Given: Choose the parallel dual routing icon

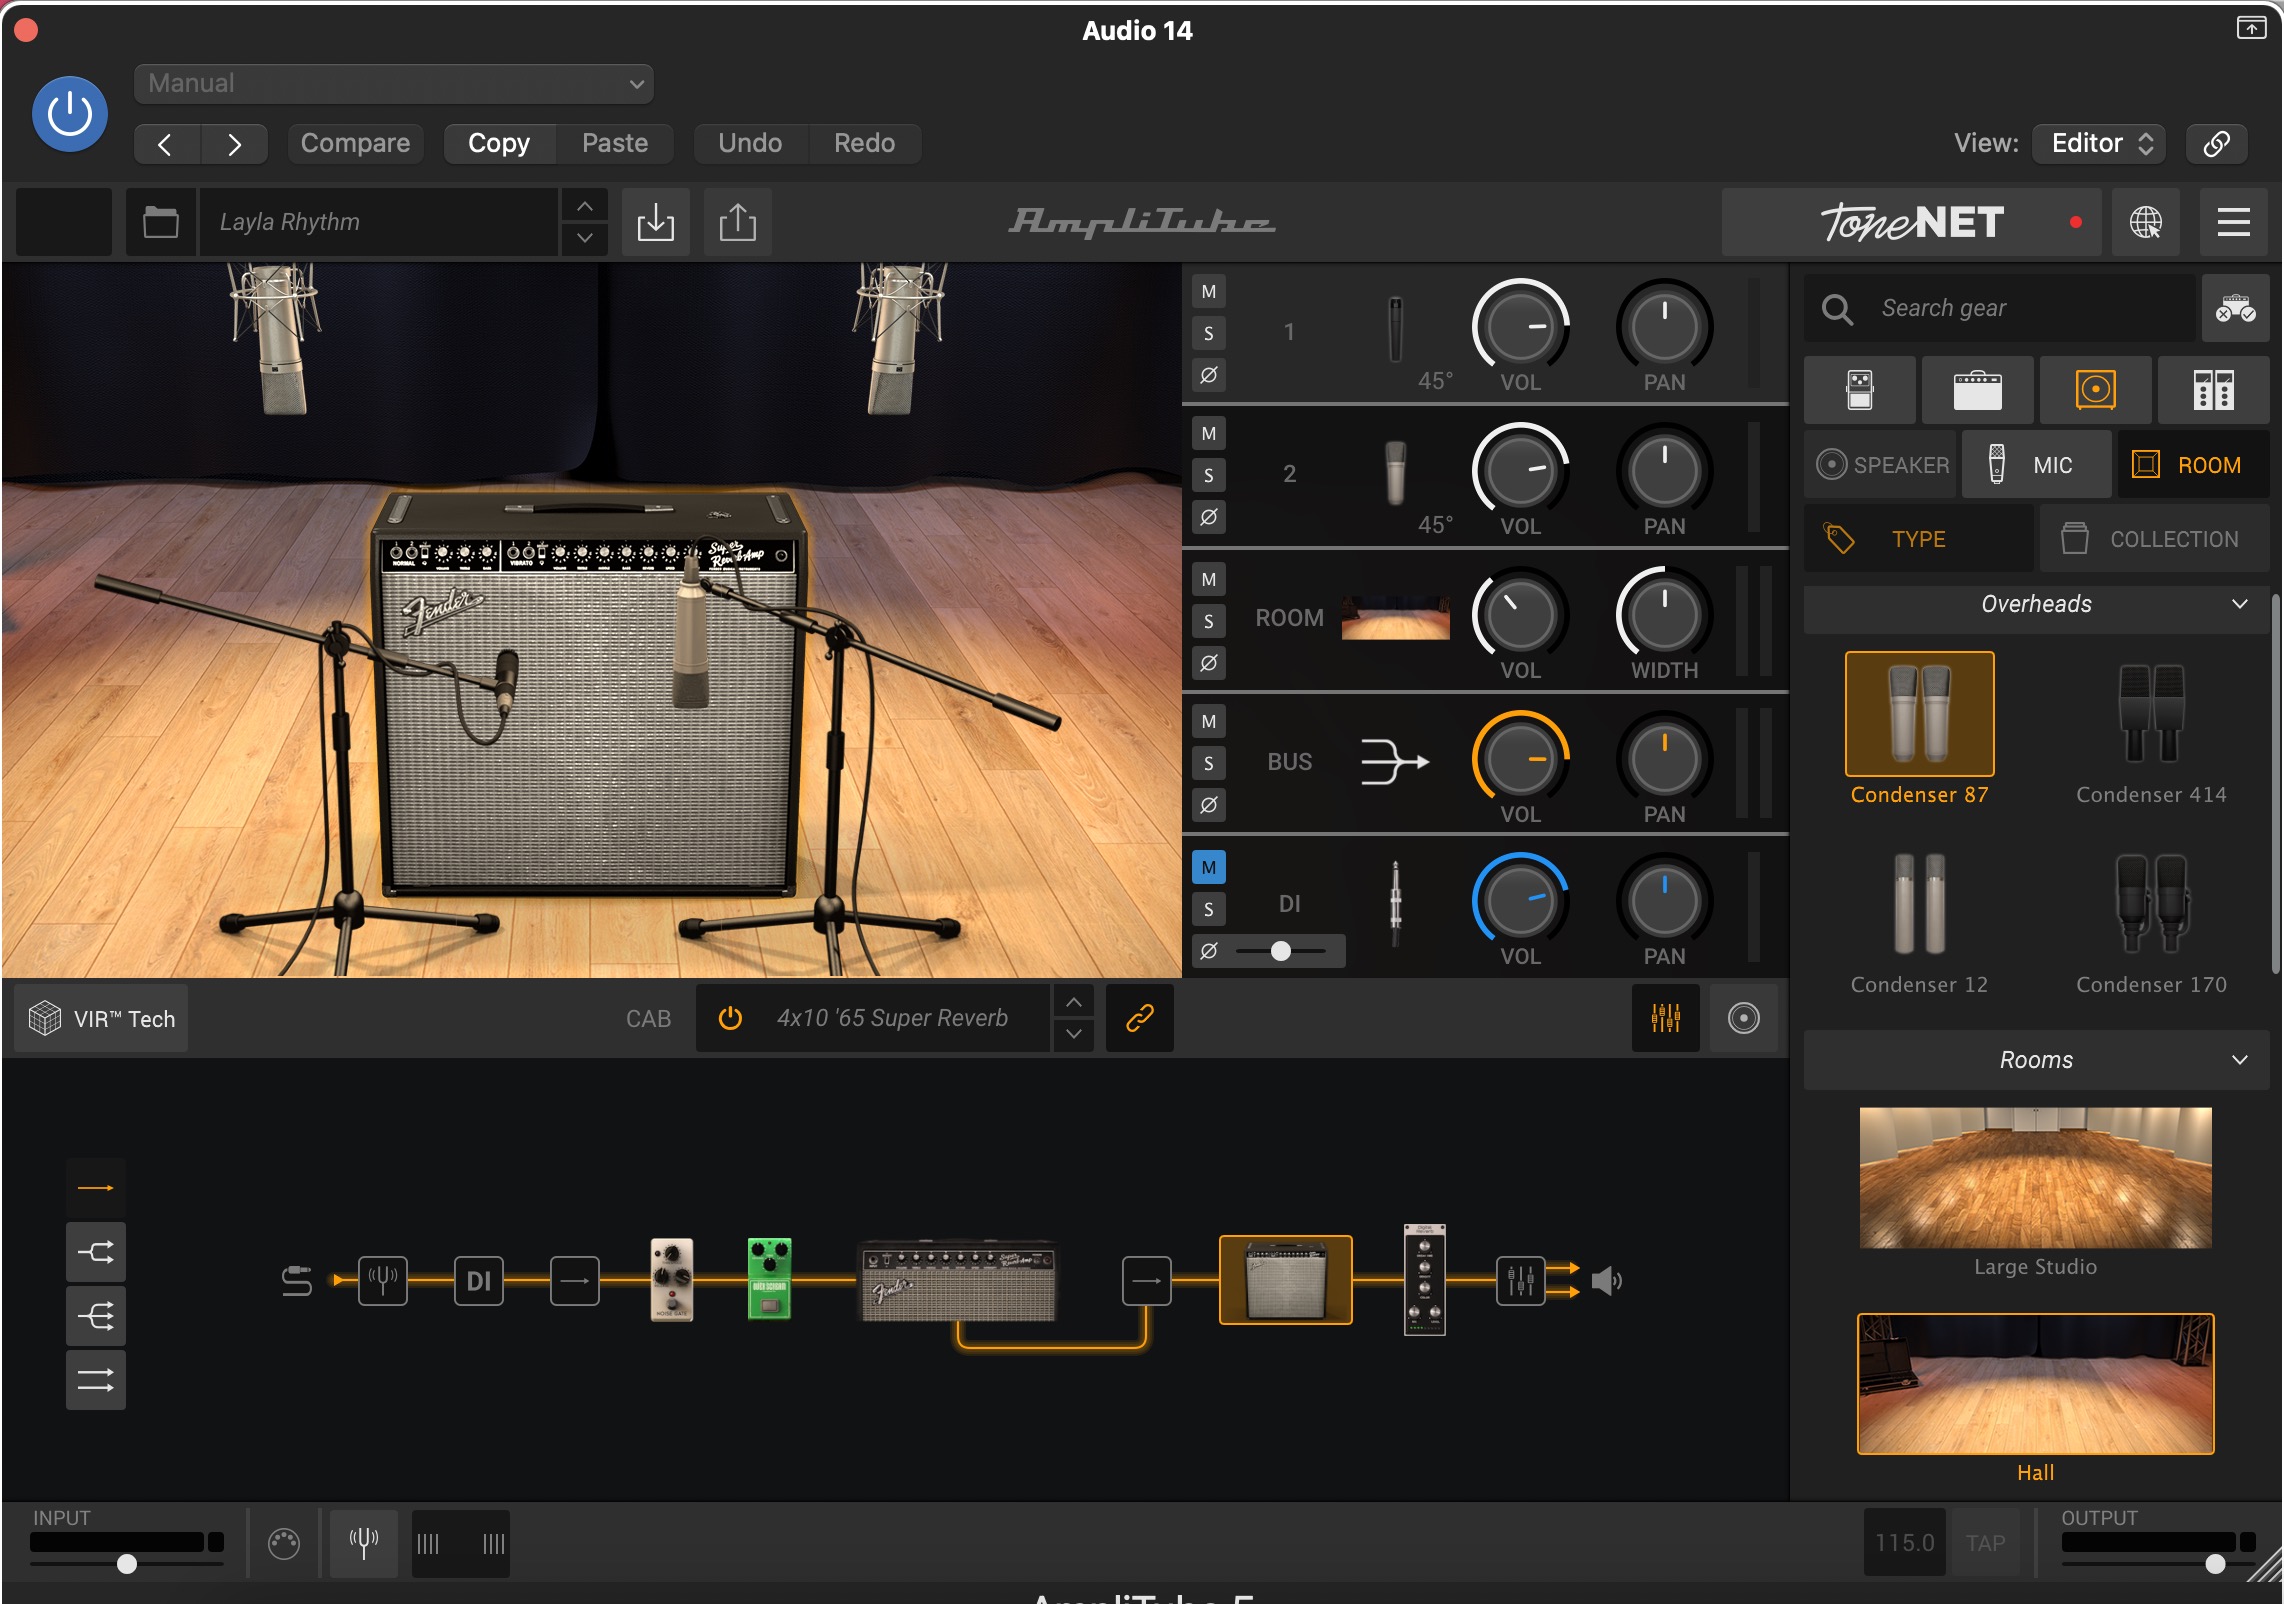Looking at the screenshot, I should [96, 1380].
